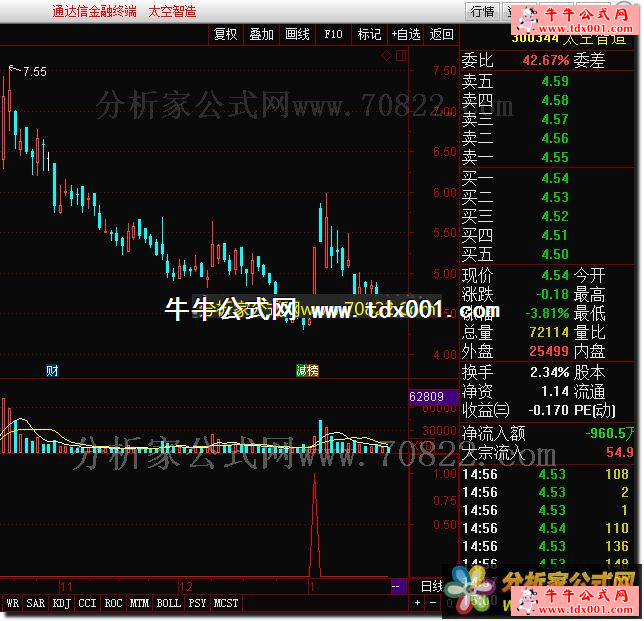Click the 收益 -0.170 value
This screenshot has height=621, width=644.
click(x=549, y=410)
